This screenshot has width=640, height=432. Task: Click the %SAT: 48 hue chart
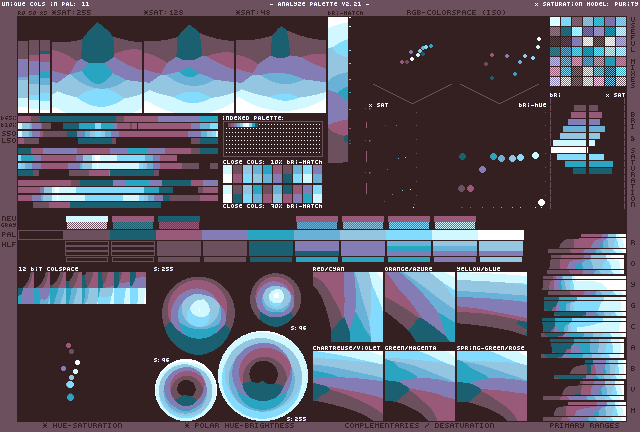pyautogui.click(x=281, y=67)
